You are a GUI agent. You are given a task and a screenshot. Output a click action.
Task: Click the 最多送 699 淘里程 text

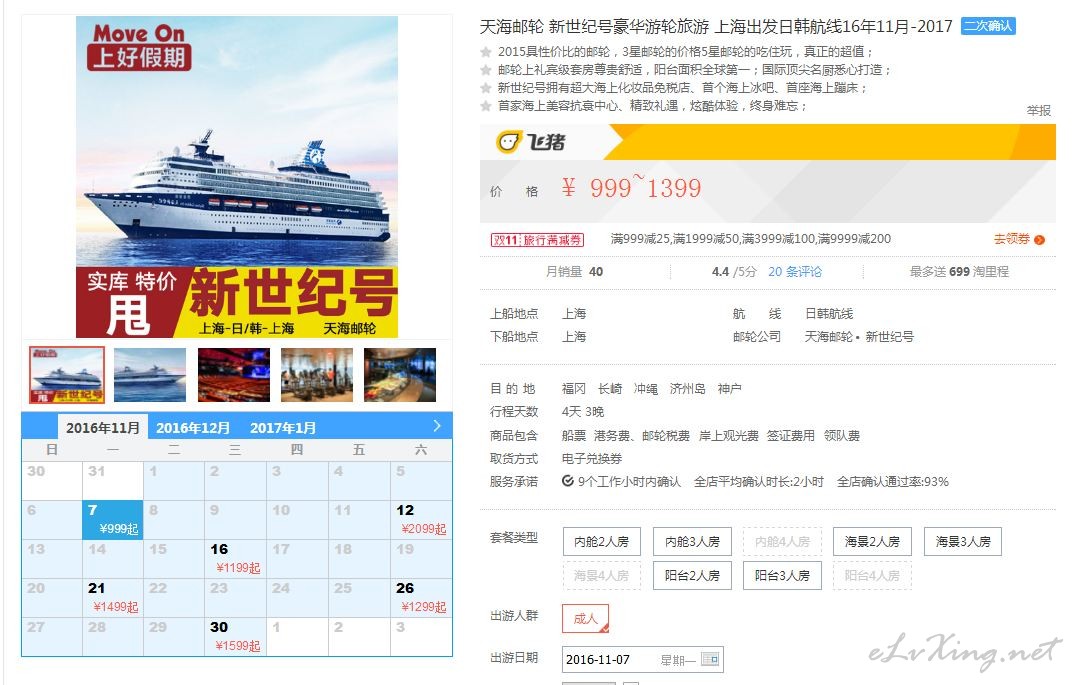point(959,272)
